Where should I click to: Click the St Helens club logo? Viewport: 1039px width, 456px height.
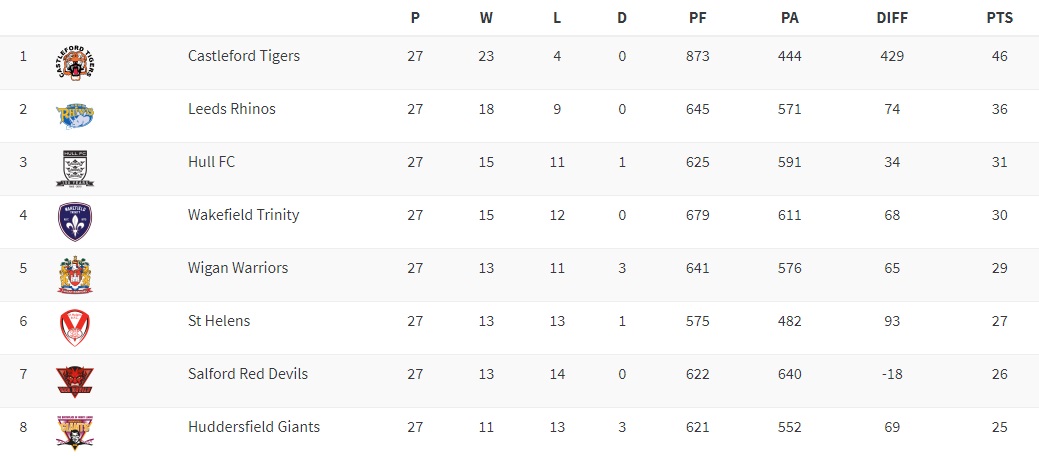pyautogui.click(x=75, y=327)
